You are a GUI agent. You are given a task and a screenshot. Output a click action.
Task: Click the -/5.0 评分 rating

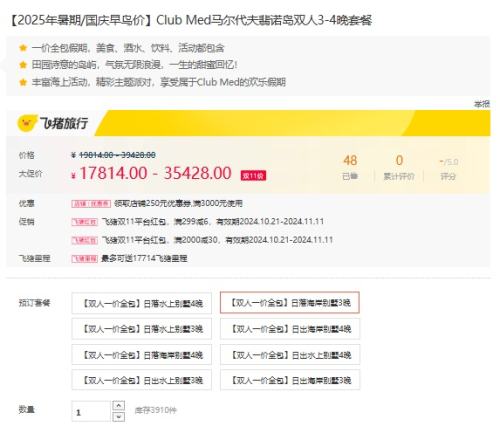click(x=449, y=168)
